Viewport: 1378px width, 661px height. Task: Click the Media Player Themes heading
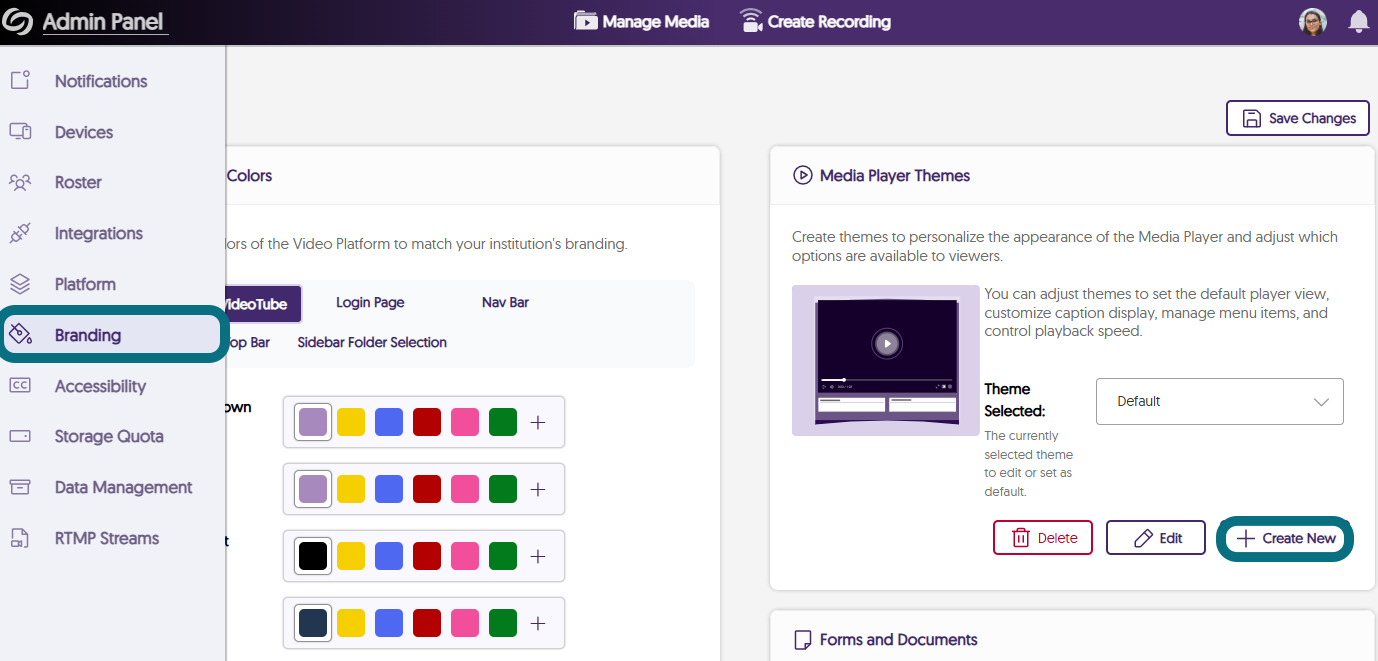pos(895,176)
